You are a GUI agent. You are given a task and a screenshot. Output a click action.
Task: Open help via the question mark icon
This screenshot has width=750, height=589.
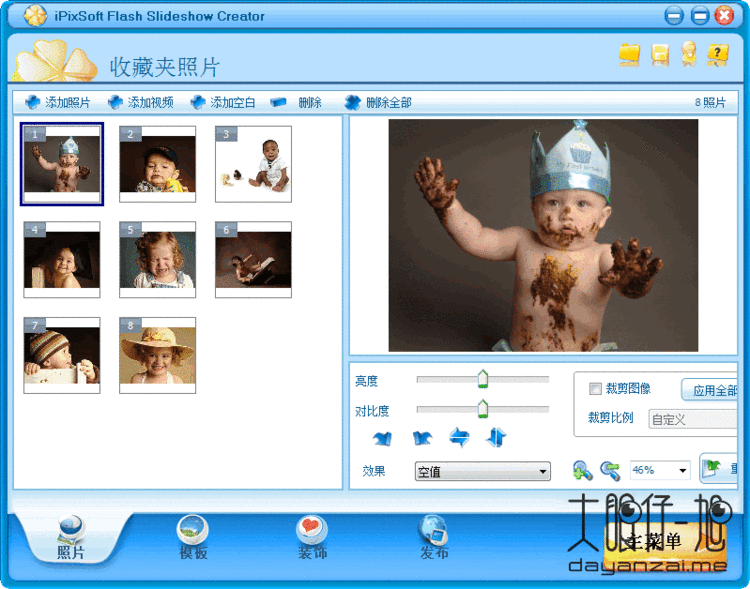(x=717, y=54)
